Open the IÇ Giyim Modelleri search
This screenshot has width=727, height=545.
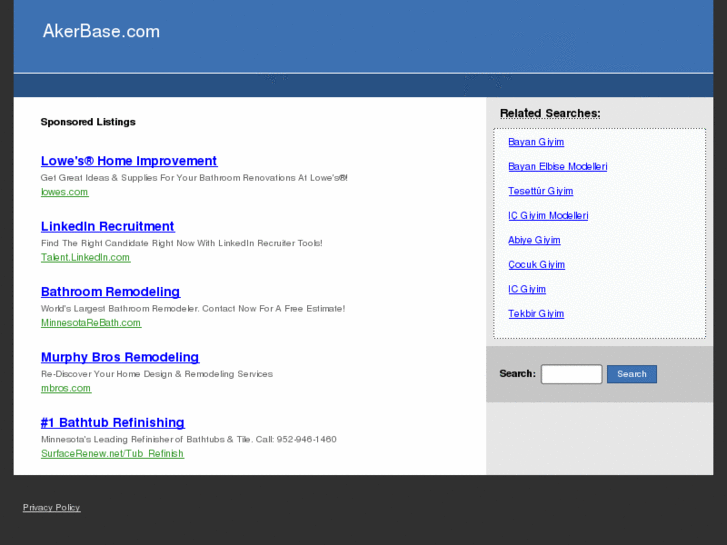(548, 216)
